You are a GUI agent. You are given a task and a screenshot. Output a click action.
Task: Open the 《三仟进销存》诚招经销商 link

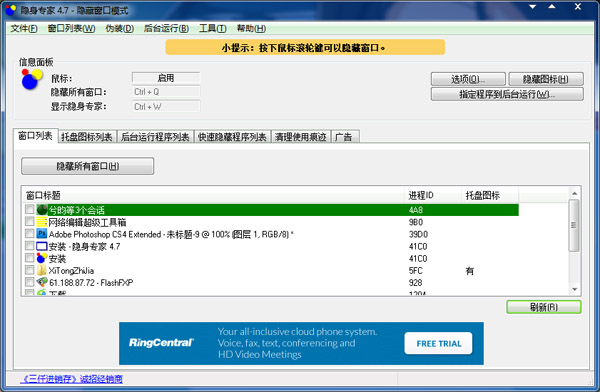tap(71, 379)
